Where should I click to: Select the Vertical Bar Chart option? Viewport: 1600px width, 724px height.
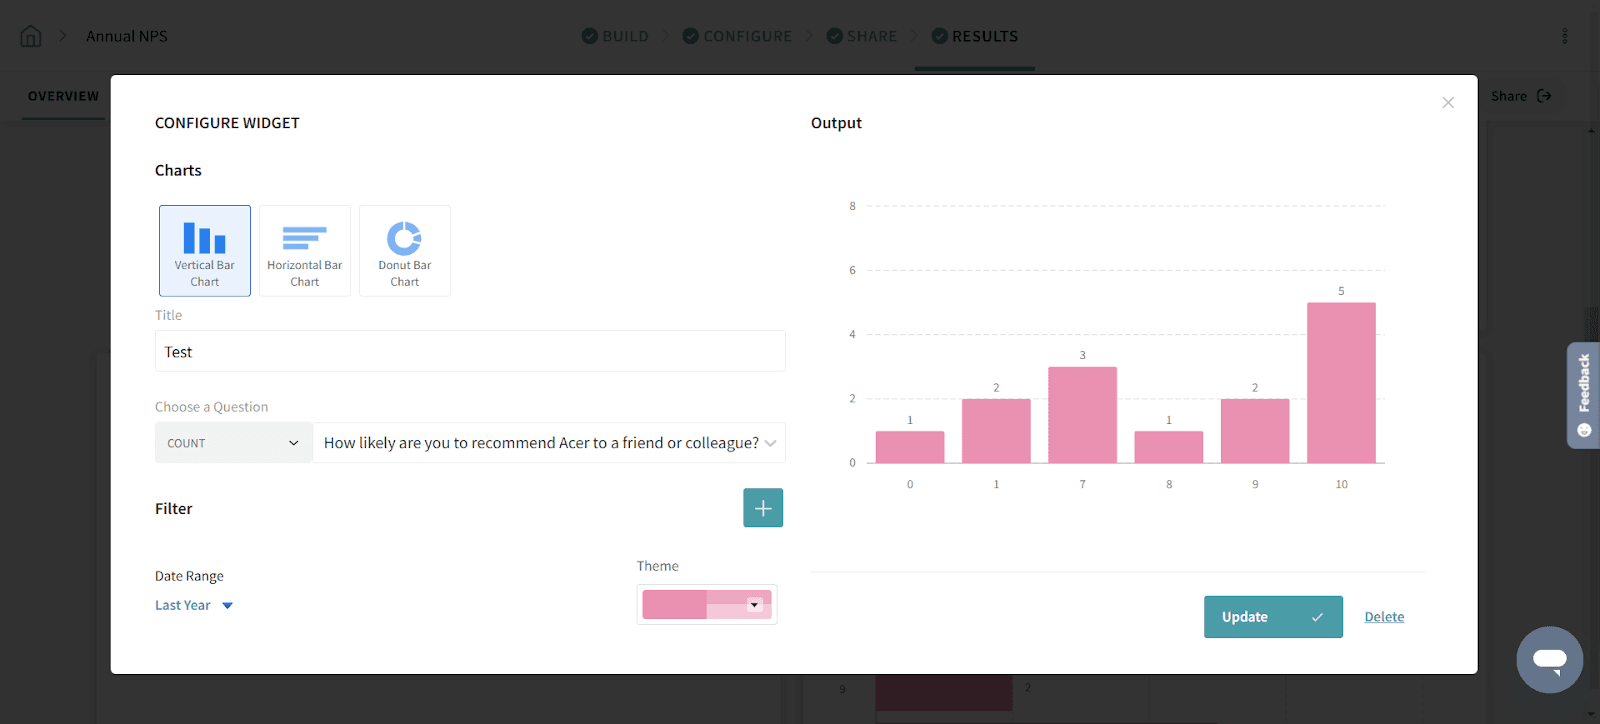point(205,251)
